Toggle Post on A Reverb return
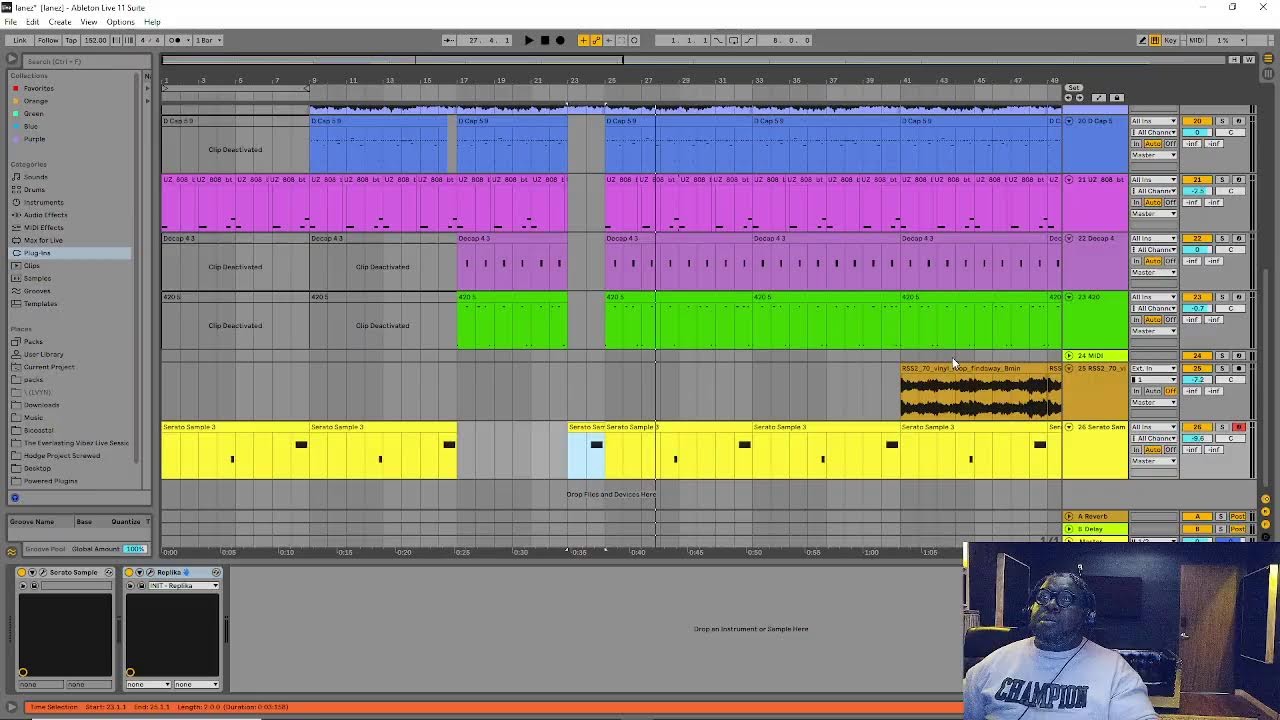 1240,516
